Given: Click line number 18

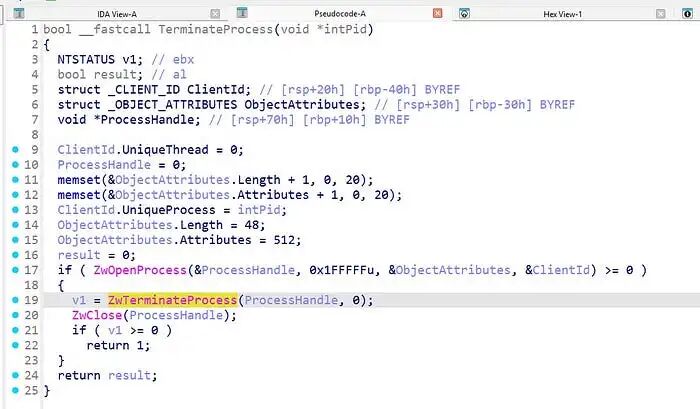Looking at the screenshot, I should 31,285.
